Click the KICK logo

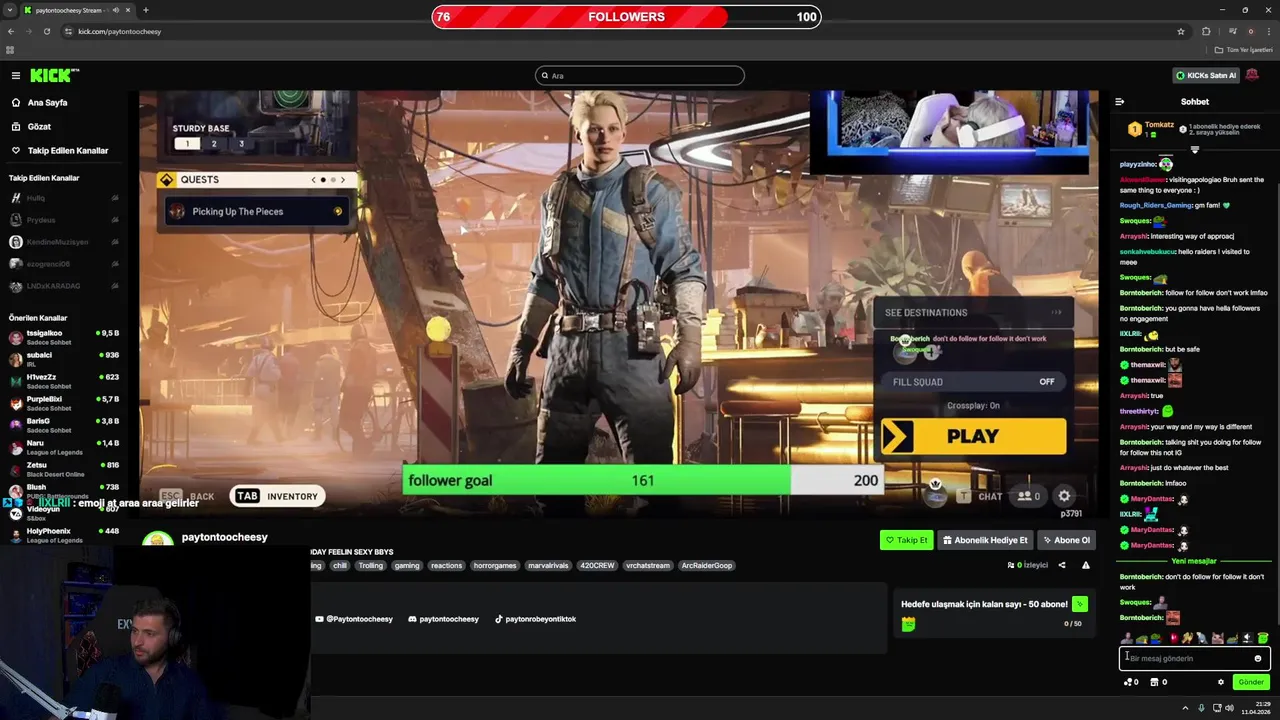54,75
